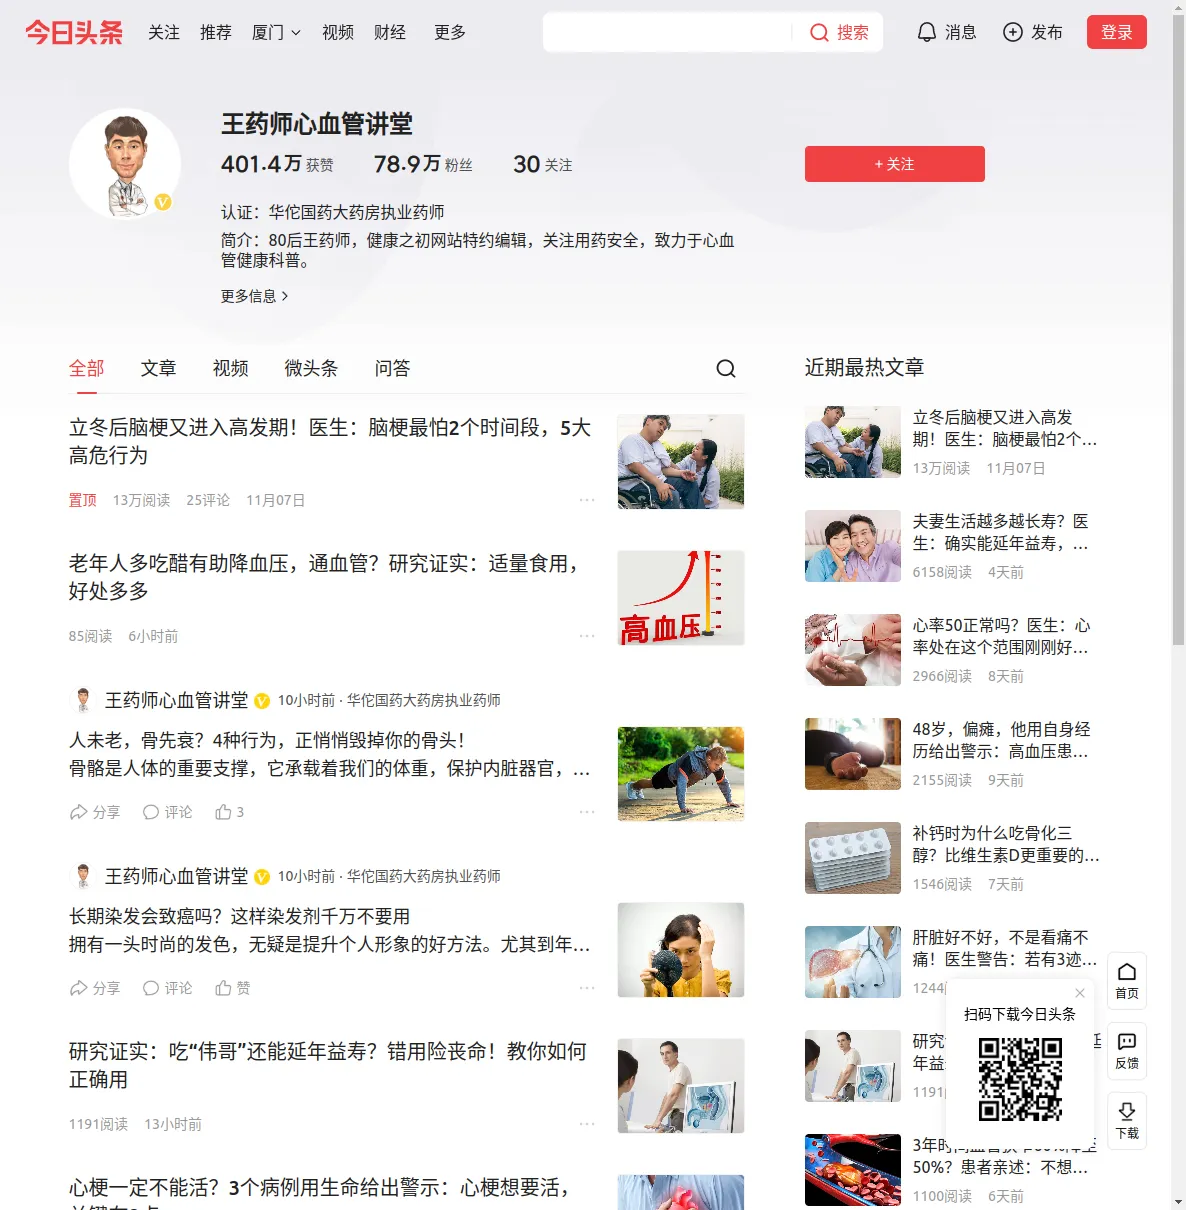Open hot article 心率50正常吗
The width and height of the screenshot is (1186, 1210).
[x=1001, y=637]
